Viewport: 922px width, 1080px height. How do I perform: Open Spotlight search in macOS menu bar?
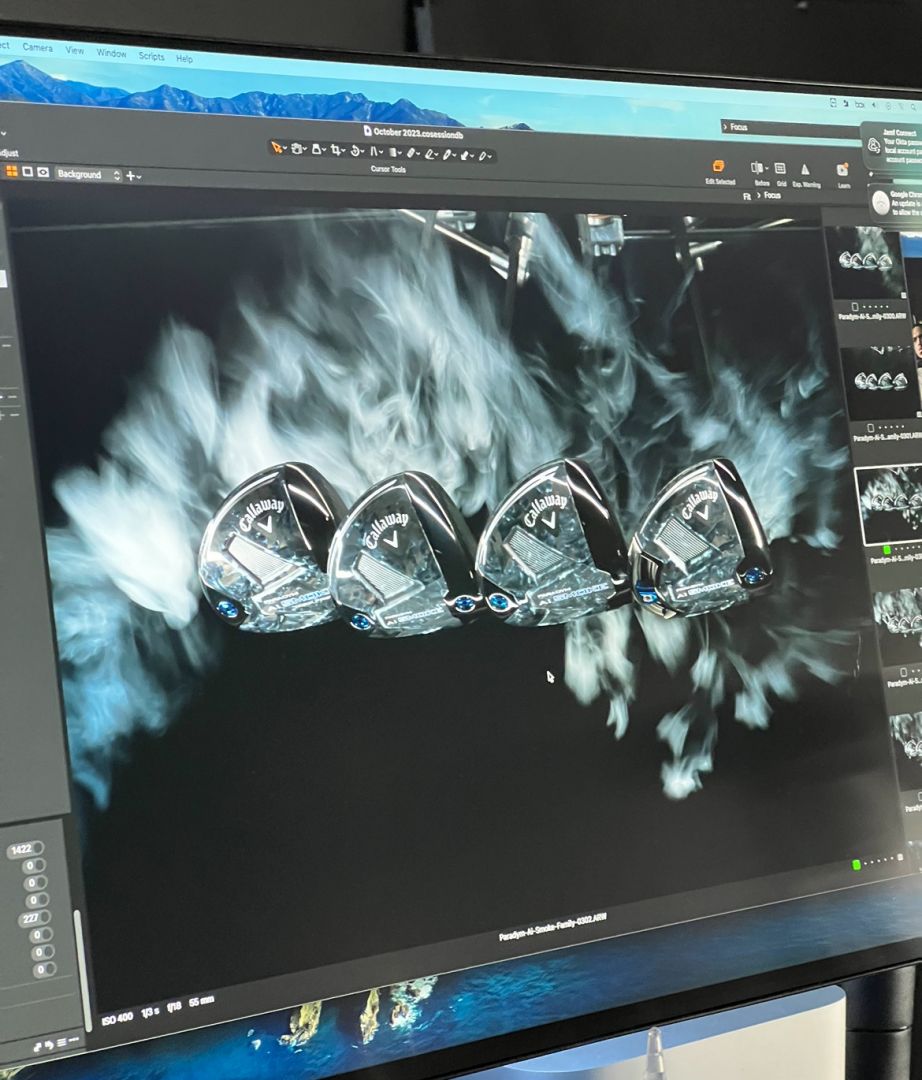click(913, 106)
